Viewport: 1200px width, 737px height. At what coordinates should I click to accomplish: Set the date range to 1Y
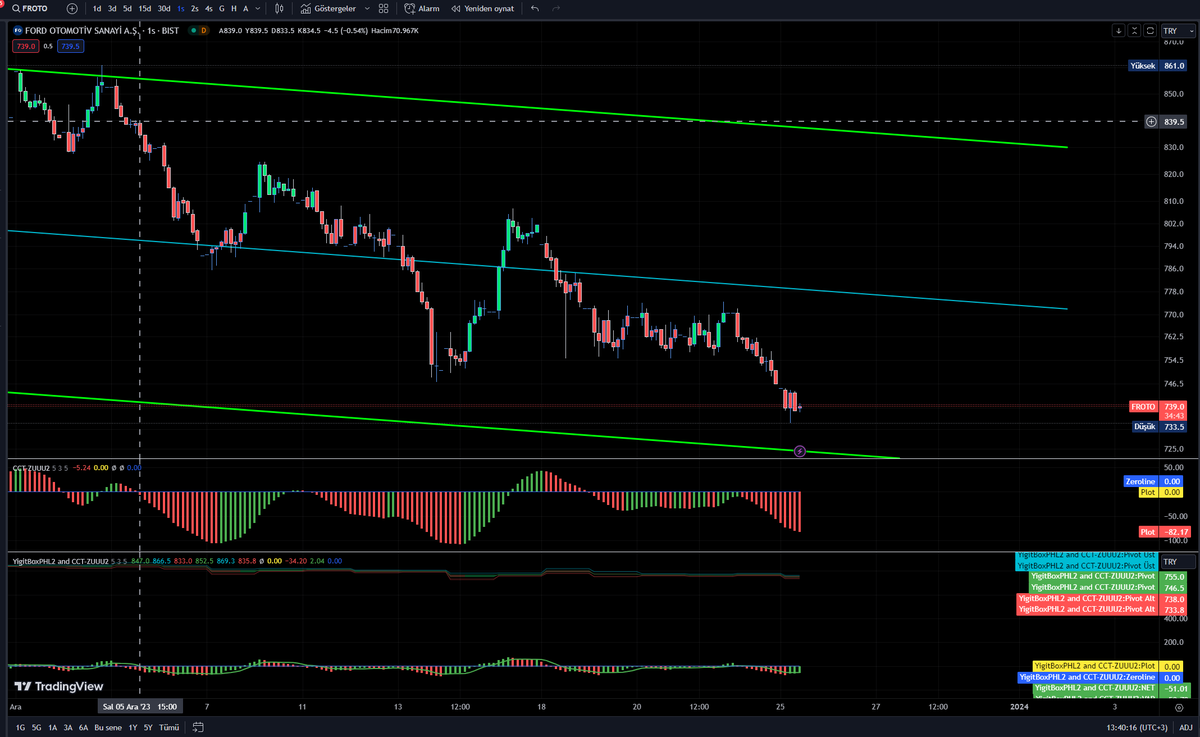tap(133, 727)
